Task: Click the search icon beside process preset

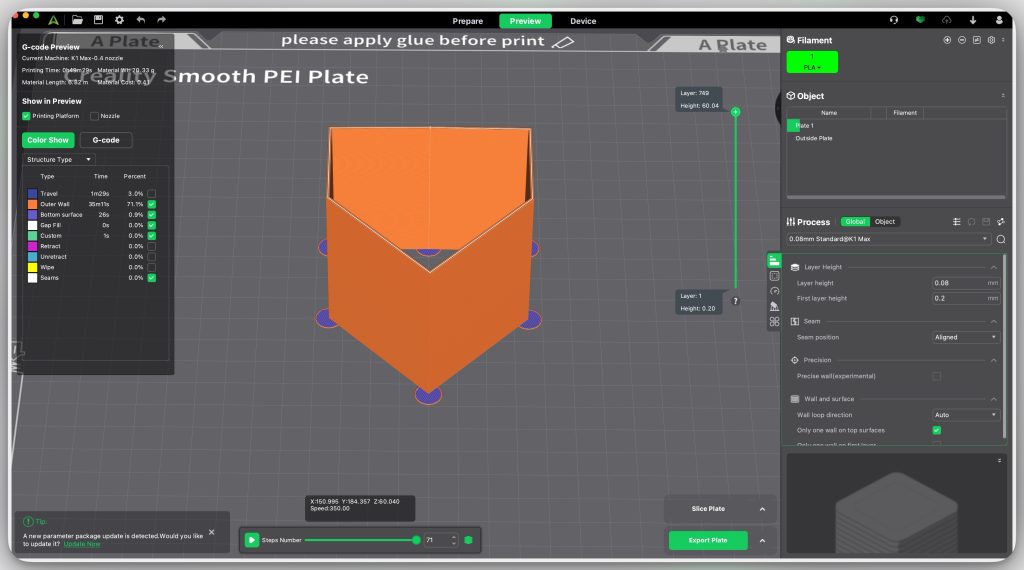Action: coord(1000,240)
